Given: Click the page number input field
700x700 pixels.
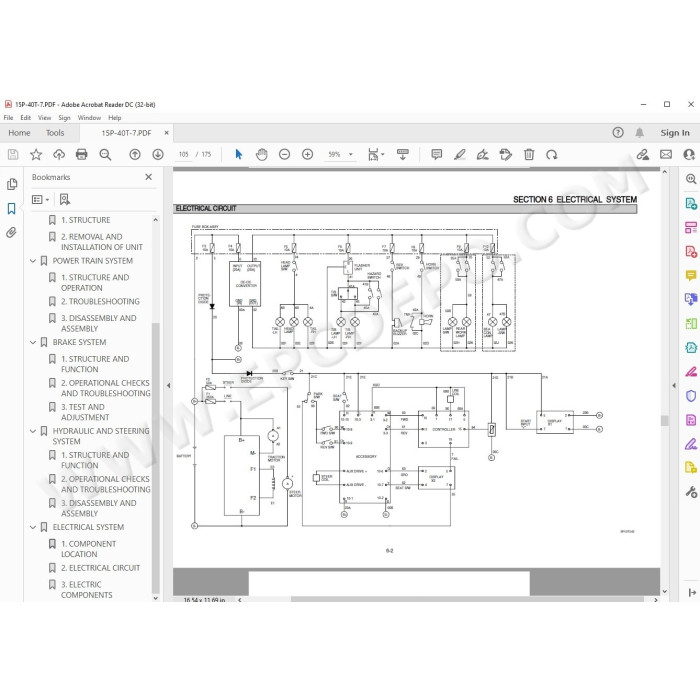Looking at the screenshot, I should [x=184, y=154].
